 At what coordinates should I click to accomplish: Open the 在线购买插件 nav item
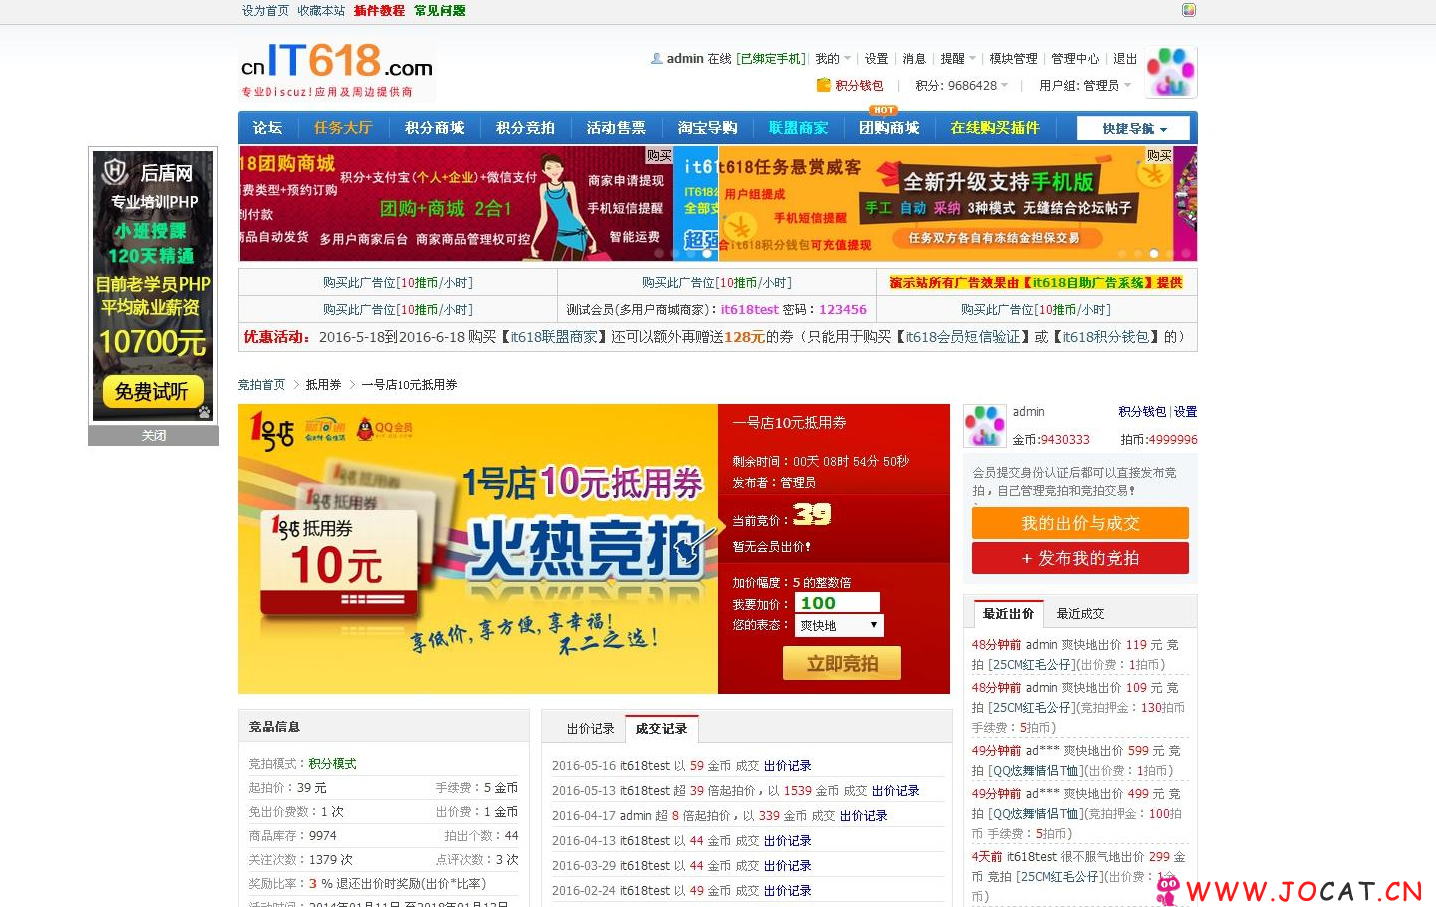[995, 128]
